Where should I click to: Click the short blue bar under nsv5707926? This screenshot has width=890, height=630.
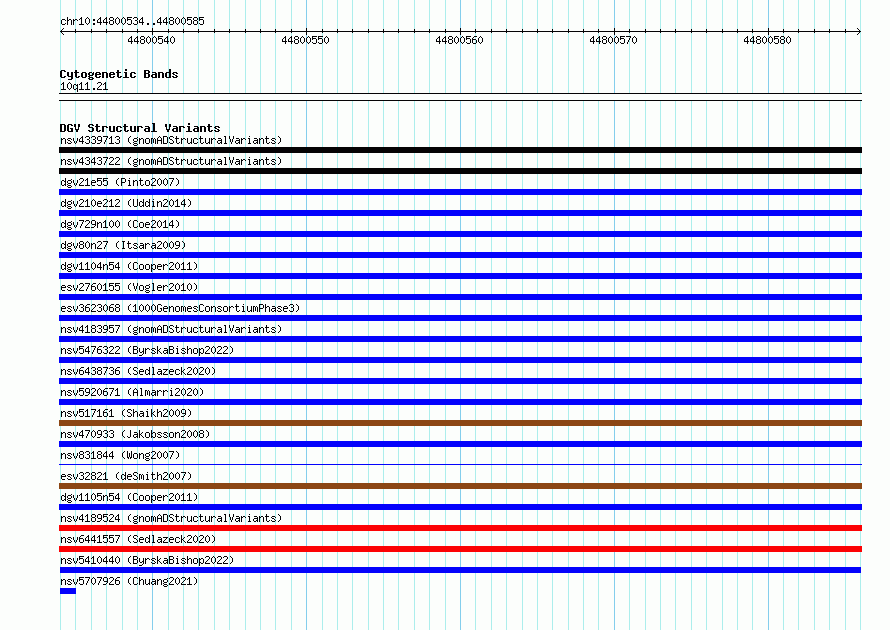point(68,591)
